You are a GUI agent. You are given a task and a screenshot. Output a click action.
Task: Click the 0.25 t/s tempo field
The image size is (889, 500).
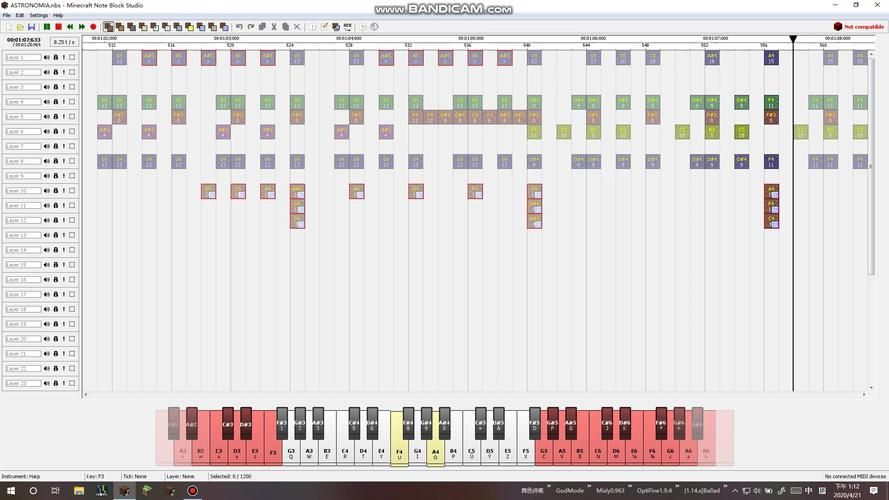pyautogui.click(x=64, y=42)
